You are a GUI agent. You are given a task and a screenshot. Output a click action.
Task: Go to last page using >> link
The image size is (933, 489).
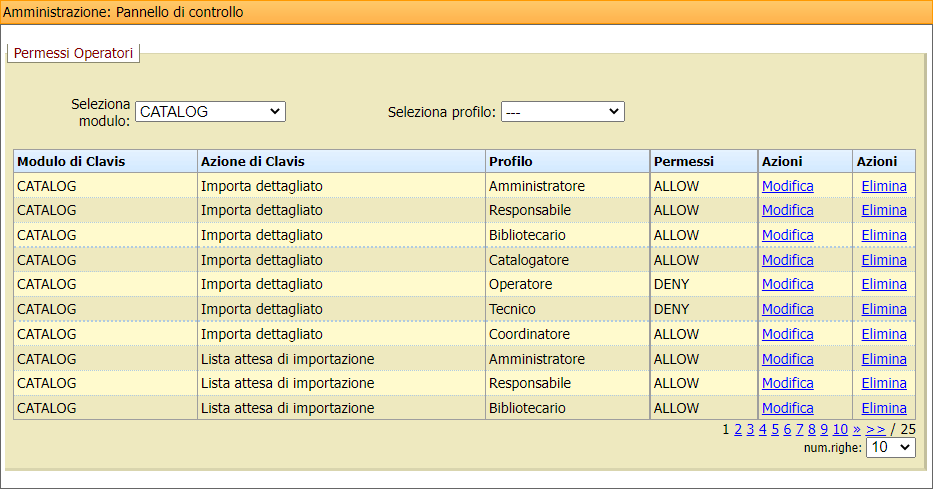(x=875, y=429)
